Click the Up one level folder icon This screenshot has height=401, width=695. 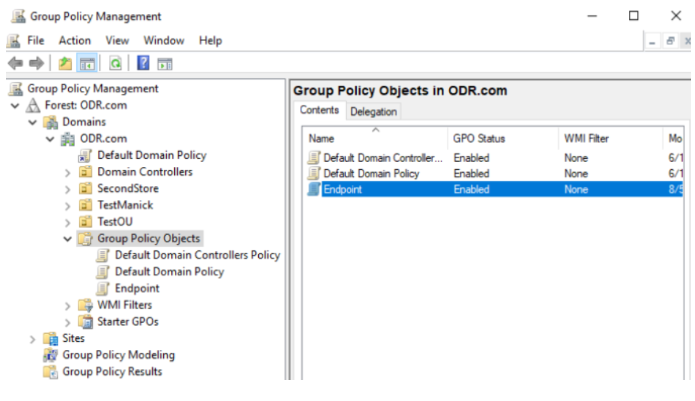tap(65, 63)
